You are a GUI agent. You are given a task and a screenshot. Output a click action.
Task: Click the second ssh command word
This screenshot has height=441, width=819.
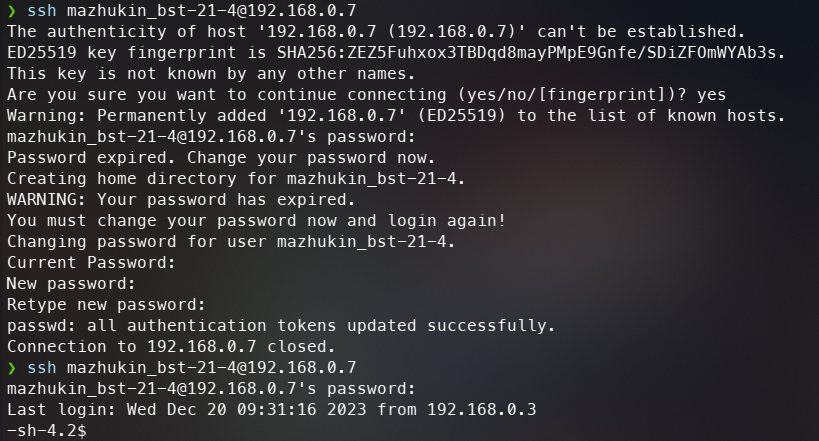pyautogui.click(x=42, y=368)
